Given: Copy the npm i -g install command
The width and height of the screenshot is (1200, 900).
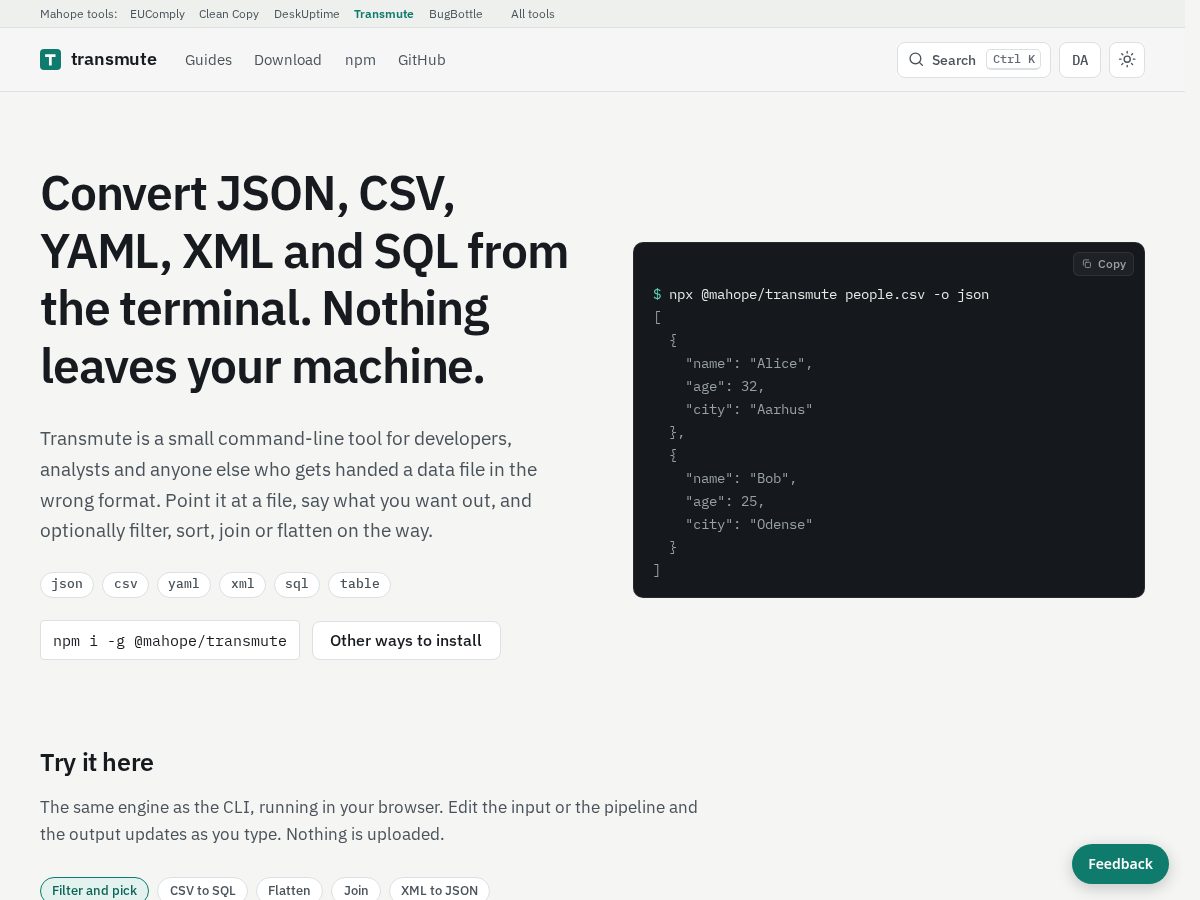Looking at the screenshot, I should (170, 640).
